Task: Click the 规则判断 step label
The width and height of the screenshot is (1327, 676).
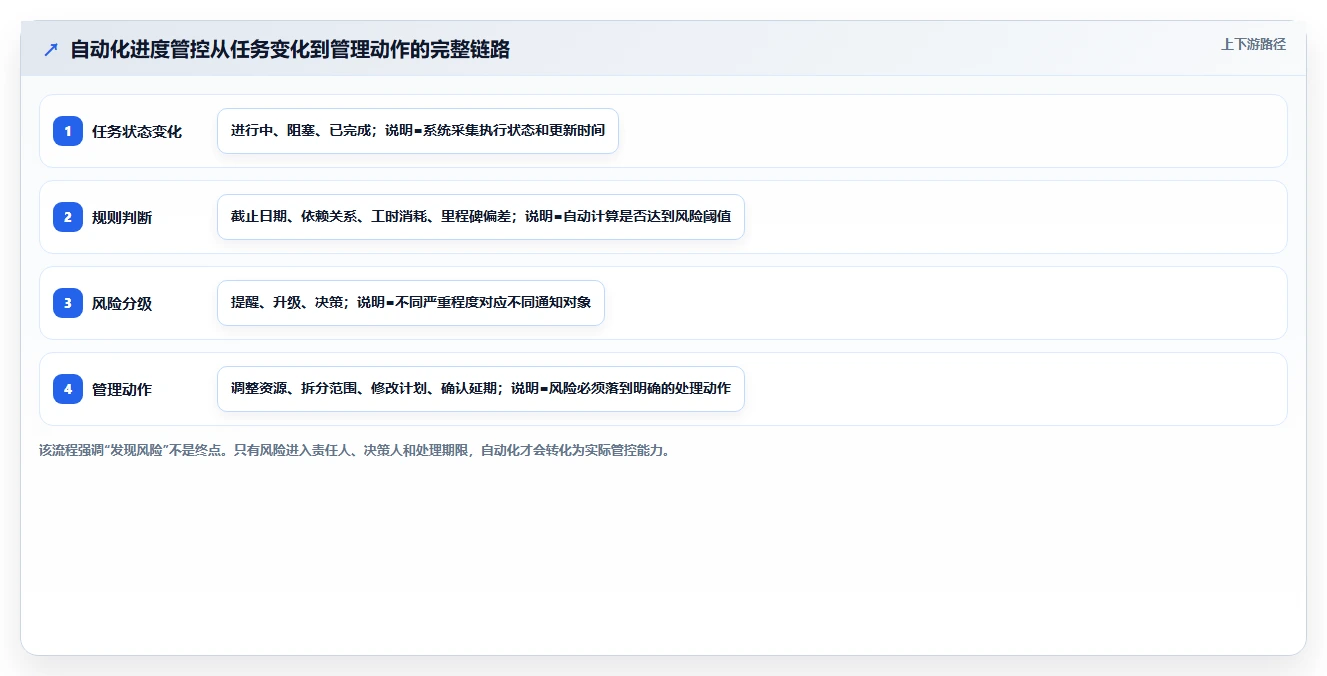Action: tap(122, 217)
